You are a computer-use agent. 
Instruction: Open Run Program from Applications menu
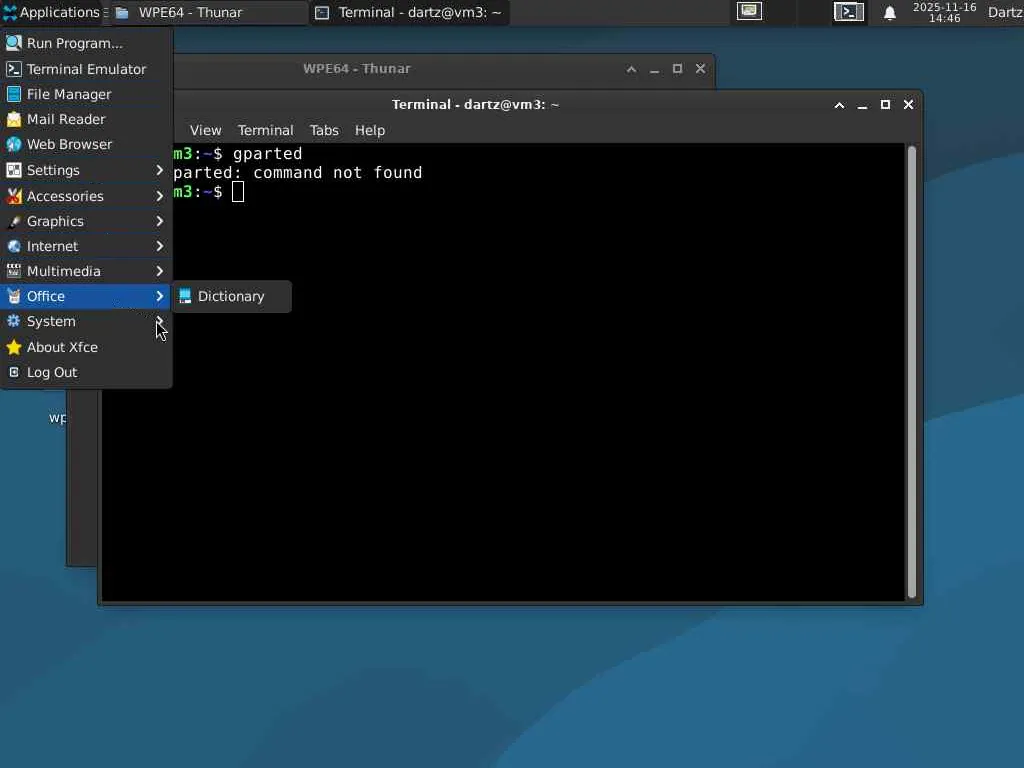click(x=86, y=43)
